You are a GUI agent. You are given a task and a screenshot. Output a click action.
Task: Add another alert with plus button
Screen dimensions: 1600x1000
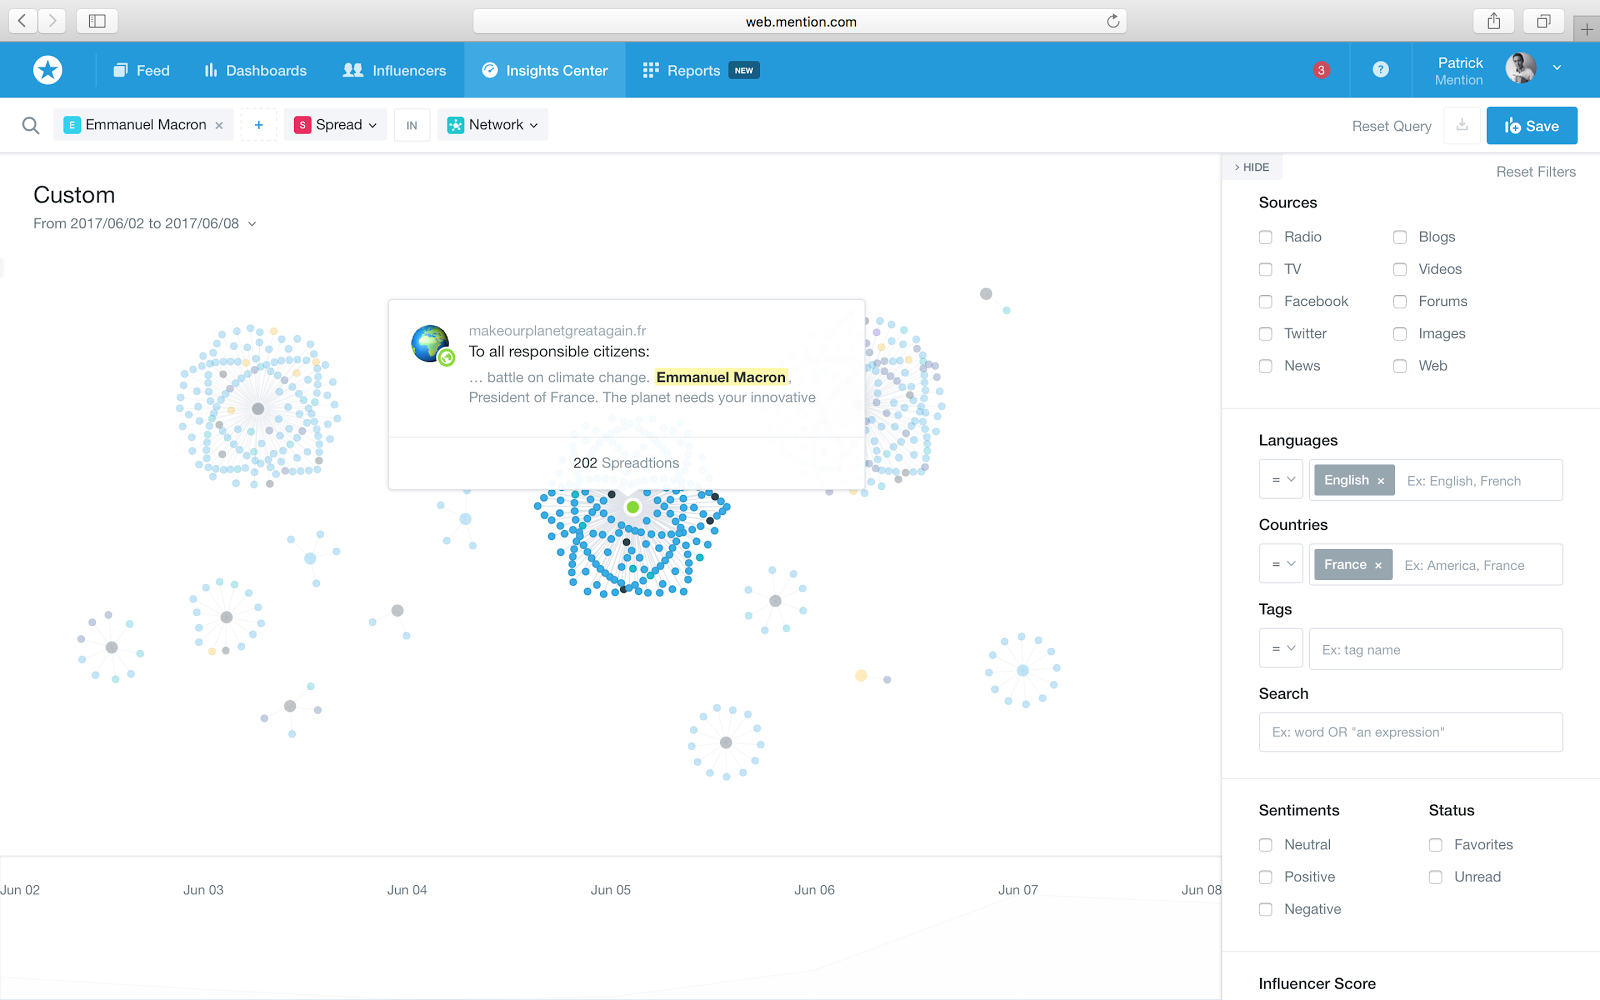(x=258, y=125)
